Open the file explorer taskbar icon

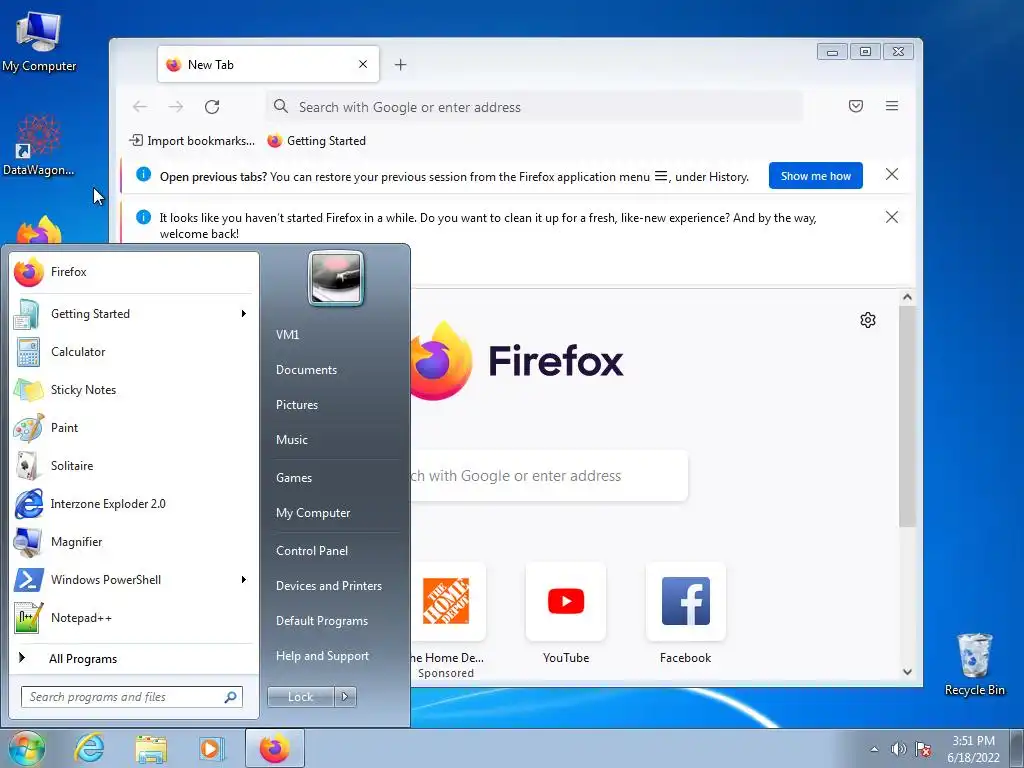tap(151, 748)
